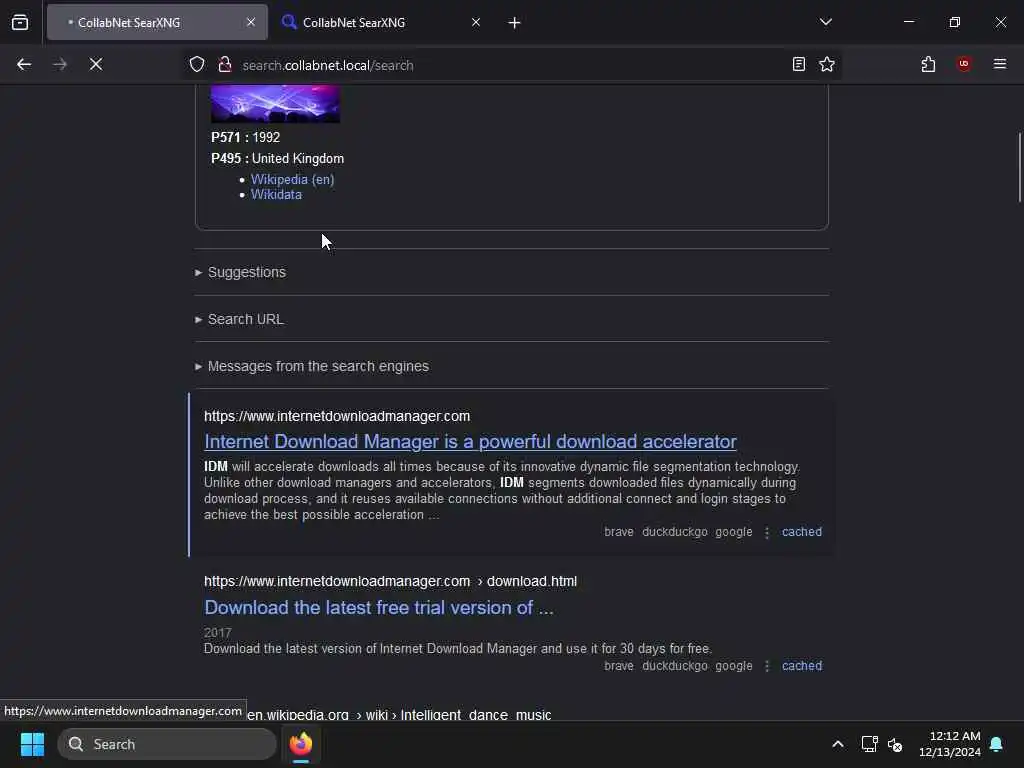The width and height of the screenshot is (1024, 768).
Task: Click the https://www.internetdownloadmanager.com URL of first result
Action: tap(337, 417)
